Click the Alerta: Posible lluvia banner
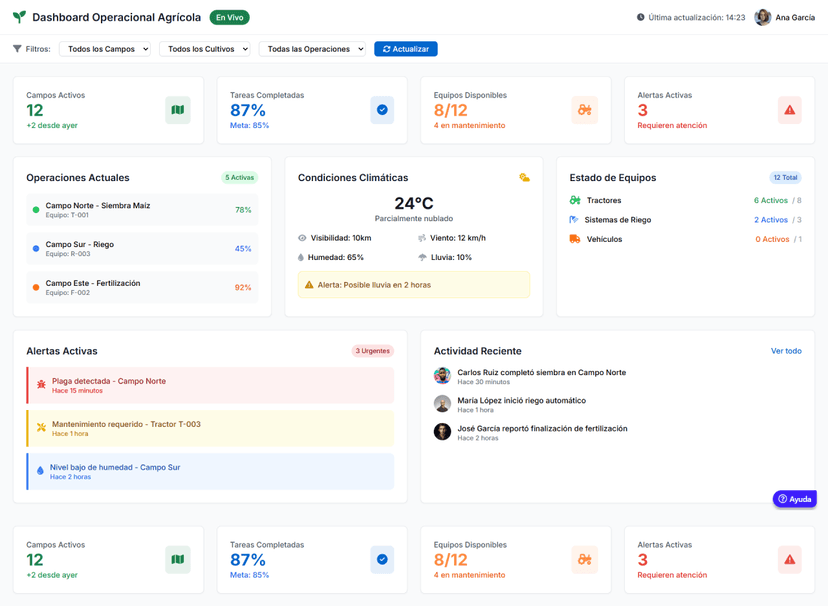Screen dimensions: 828x606 pyautogui.click(x=413, y=285)
